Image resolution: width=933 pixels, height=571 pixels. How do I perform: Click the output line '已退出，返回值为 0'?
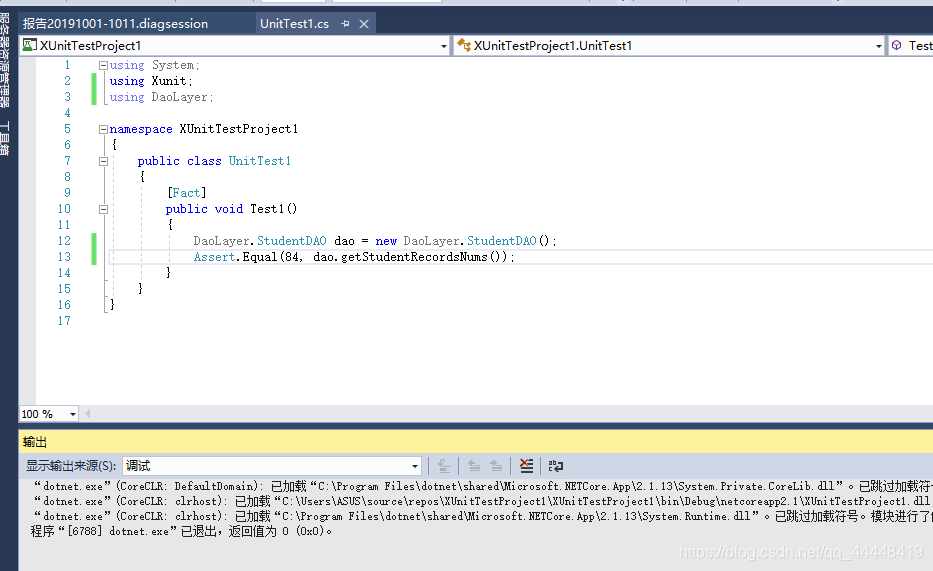[181, 531]
